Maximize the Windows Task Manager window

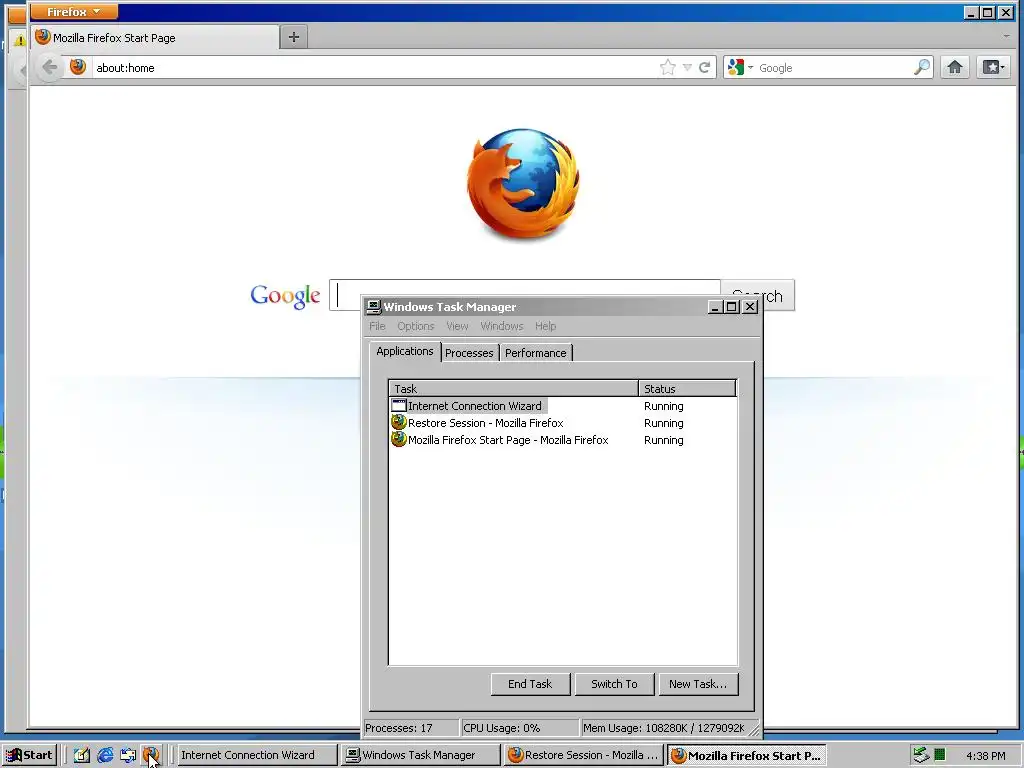pos(732,306)
